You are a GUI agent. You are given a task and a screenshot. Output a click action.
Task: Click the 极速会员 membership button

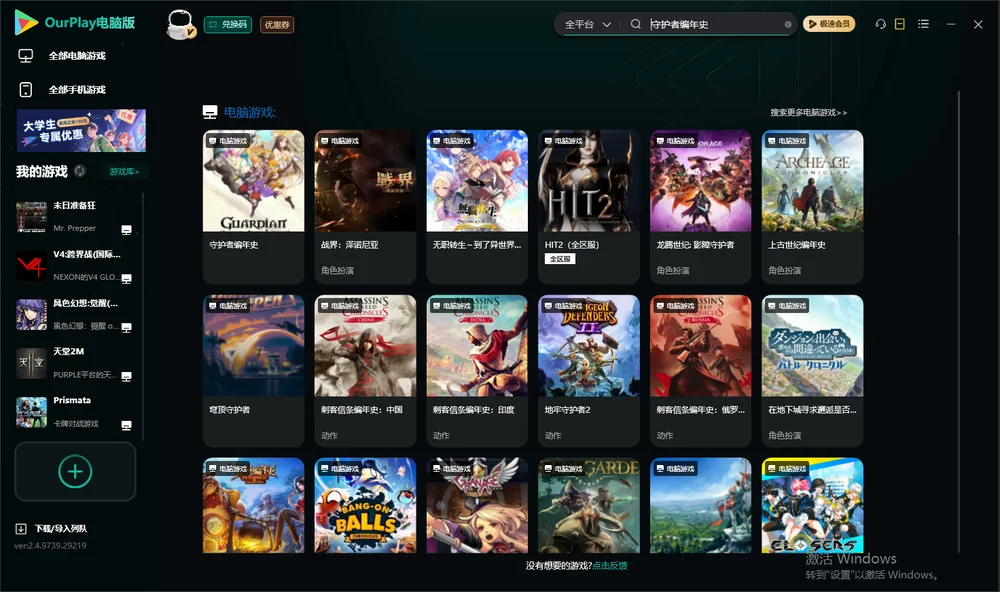coord(829,24)
